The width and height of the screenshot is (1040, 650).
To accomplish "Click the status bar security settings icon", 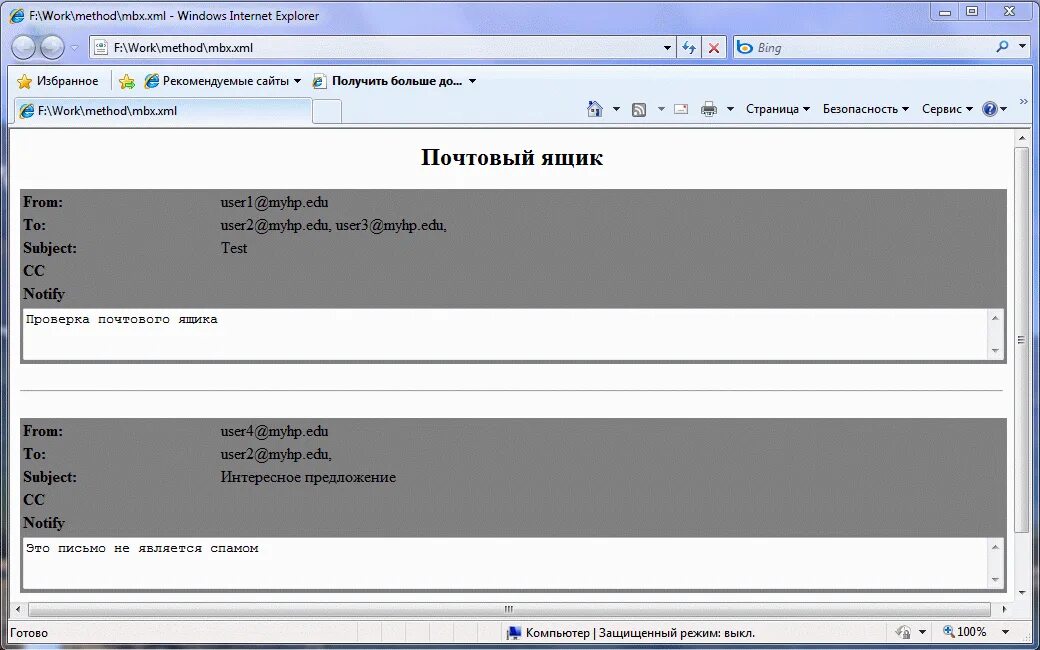I will click(x=903, y=632).
